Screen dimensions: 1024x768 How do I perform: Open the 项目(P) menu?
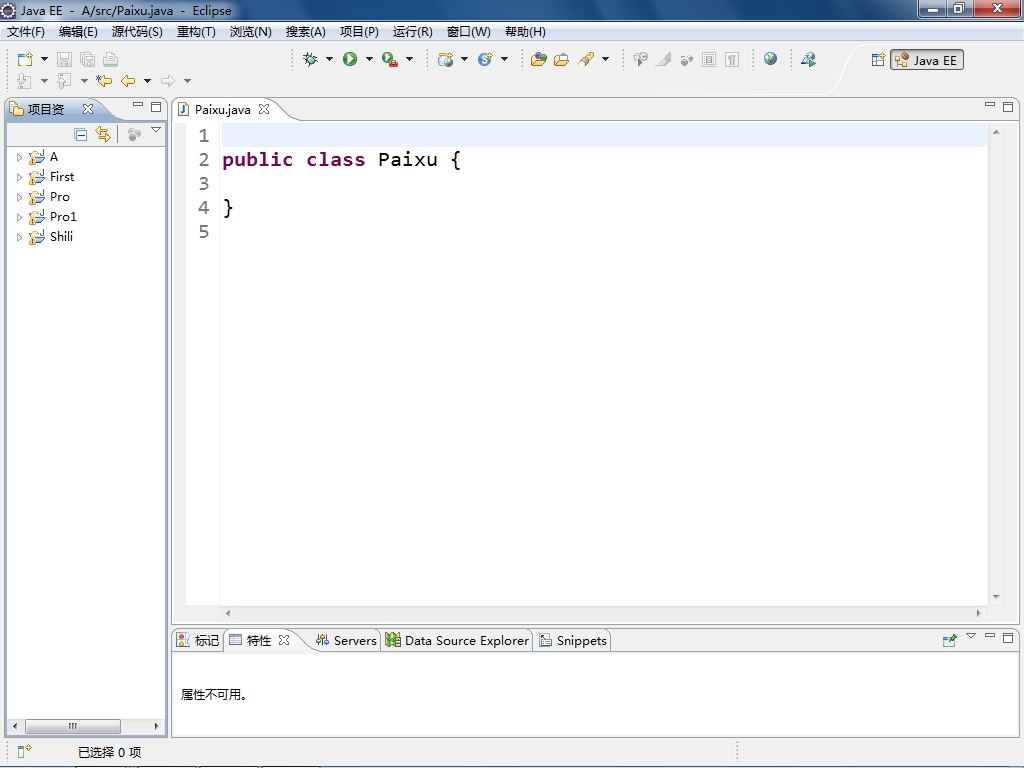pos(359,31)
